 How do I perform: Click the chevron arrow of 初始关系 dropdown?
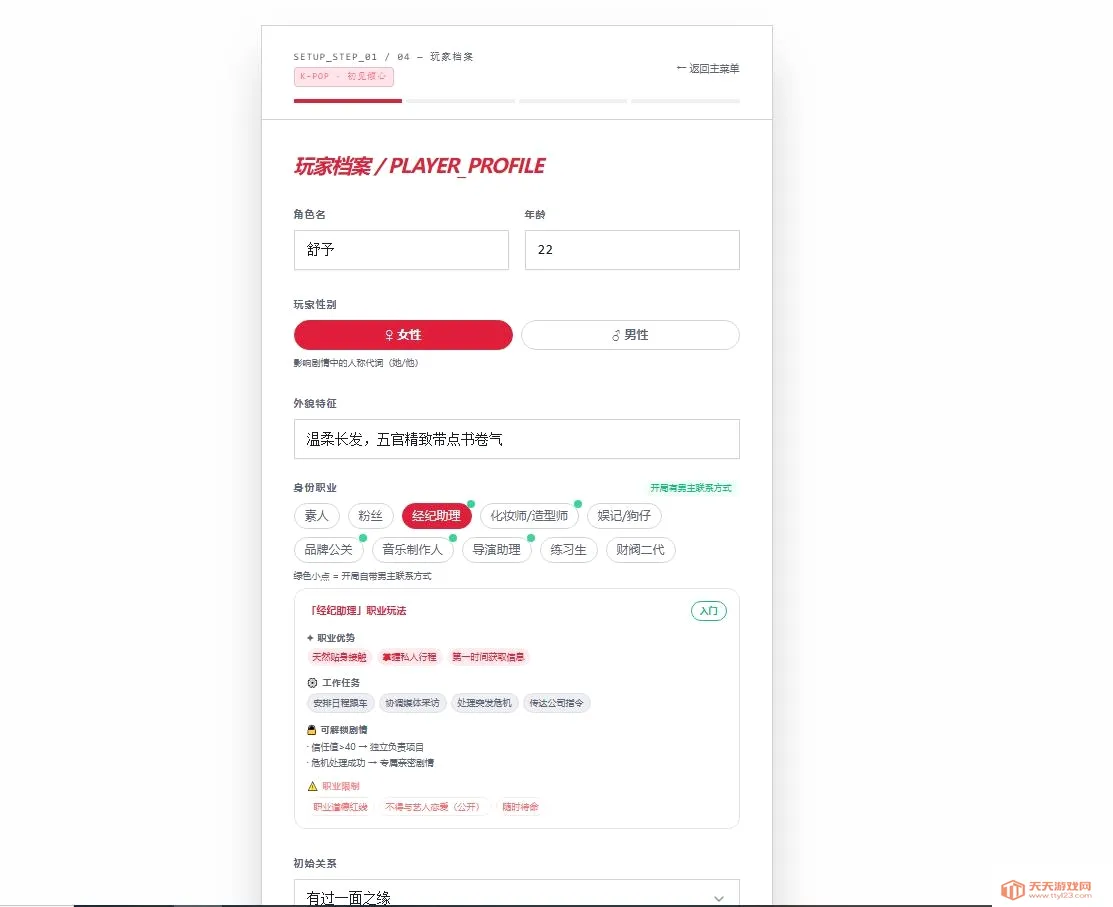718,898
